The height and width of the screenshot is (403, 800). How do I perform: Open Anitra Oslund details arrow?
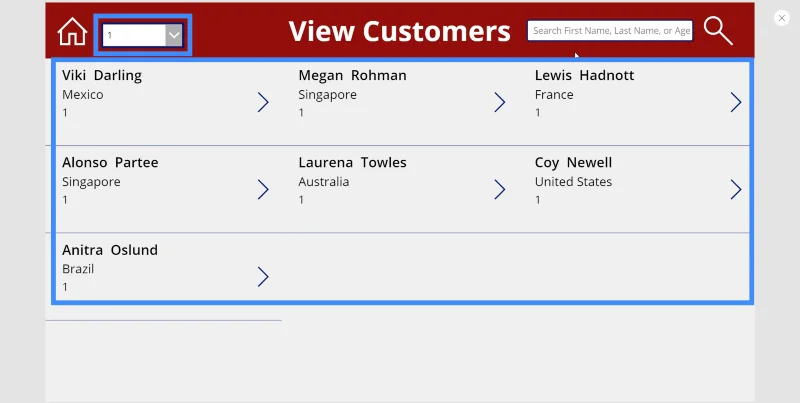tap(263, 276)
